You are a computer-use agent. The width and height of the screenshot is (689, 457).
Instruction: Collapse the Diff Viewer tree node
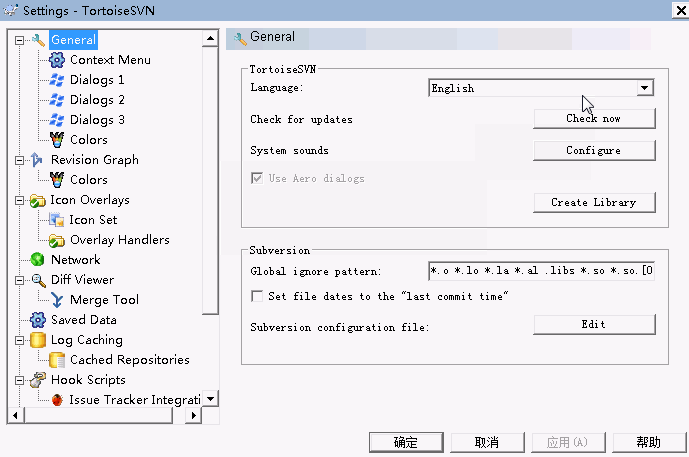click(19, 280)
